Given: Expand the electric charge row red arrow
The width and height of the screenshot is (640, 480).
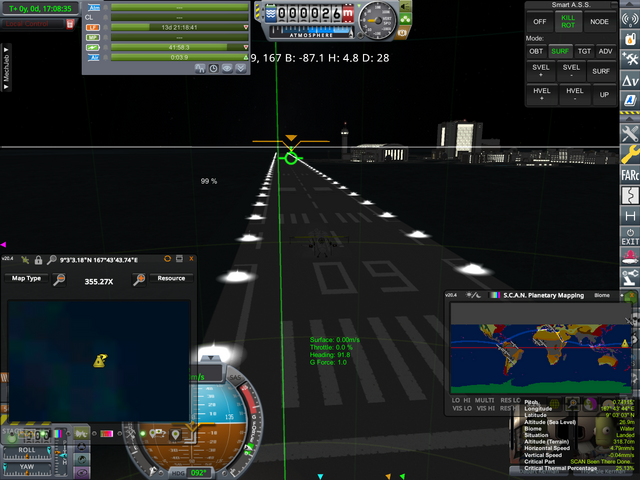Looking at the screenshot, I should coord(246,47).
